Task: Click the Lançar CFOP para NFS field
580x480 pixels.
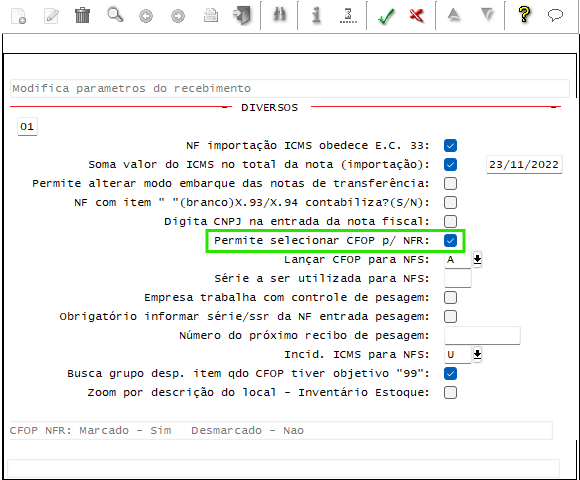Action: [x=458, y=259]
